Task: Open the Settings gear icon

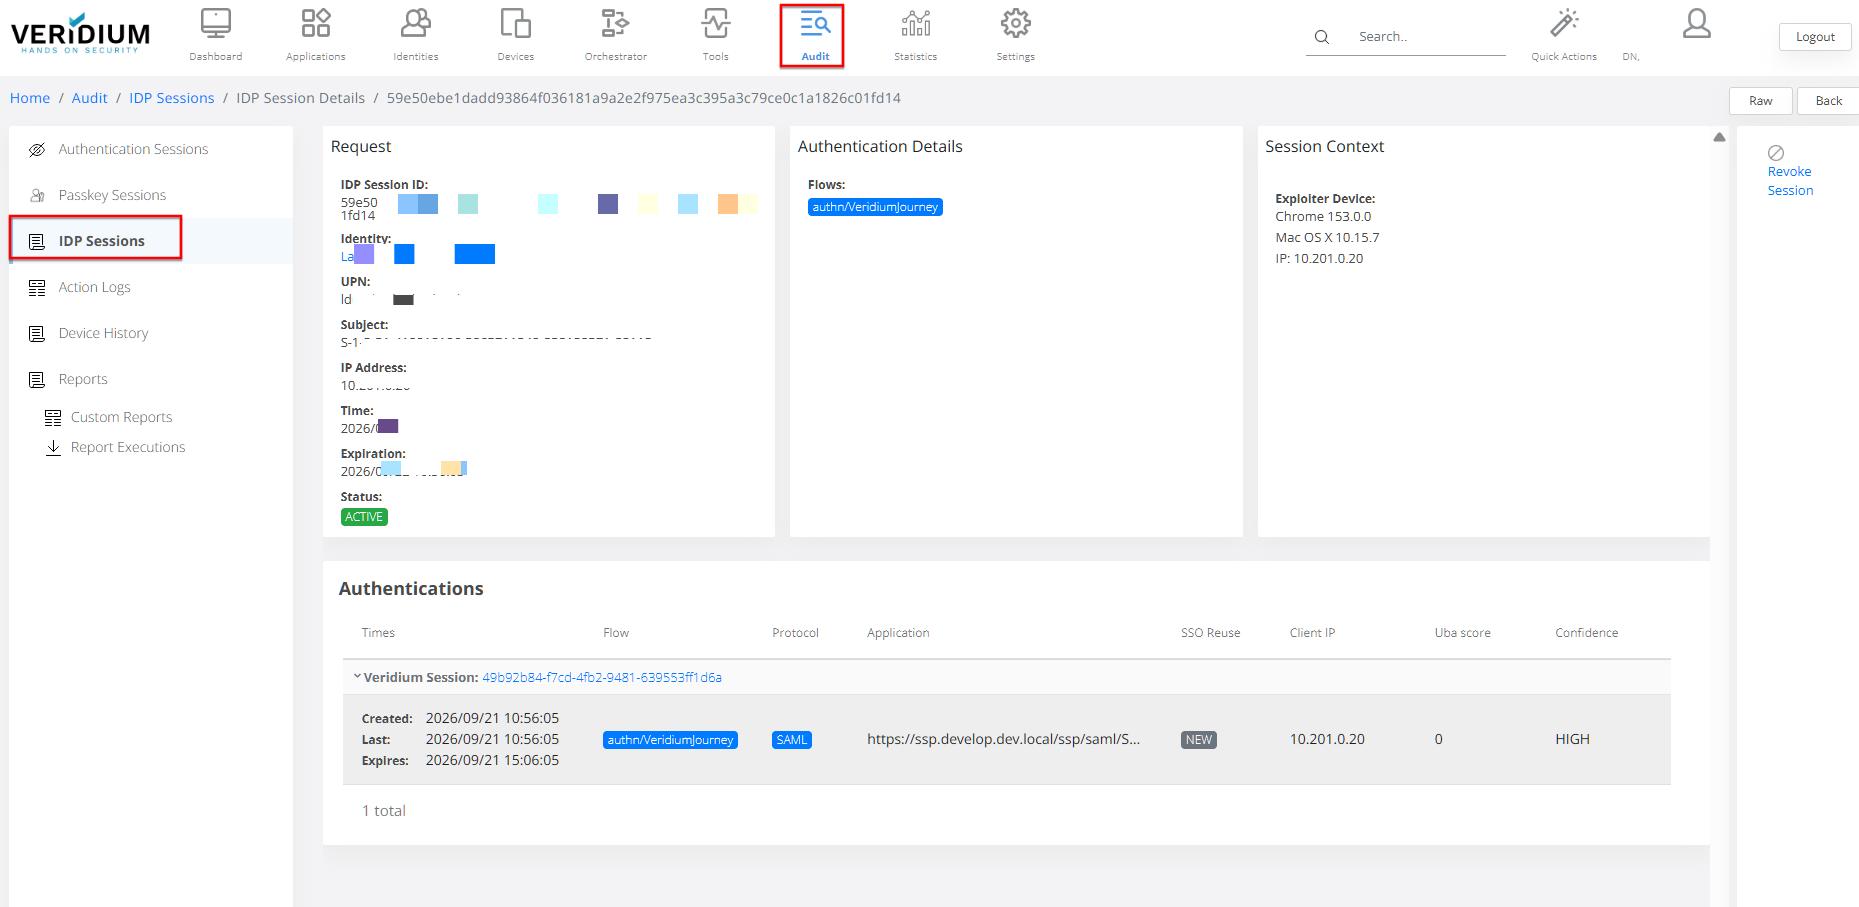Action: (1016, 23)
